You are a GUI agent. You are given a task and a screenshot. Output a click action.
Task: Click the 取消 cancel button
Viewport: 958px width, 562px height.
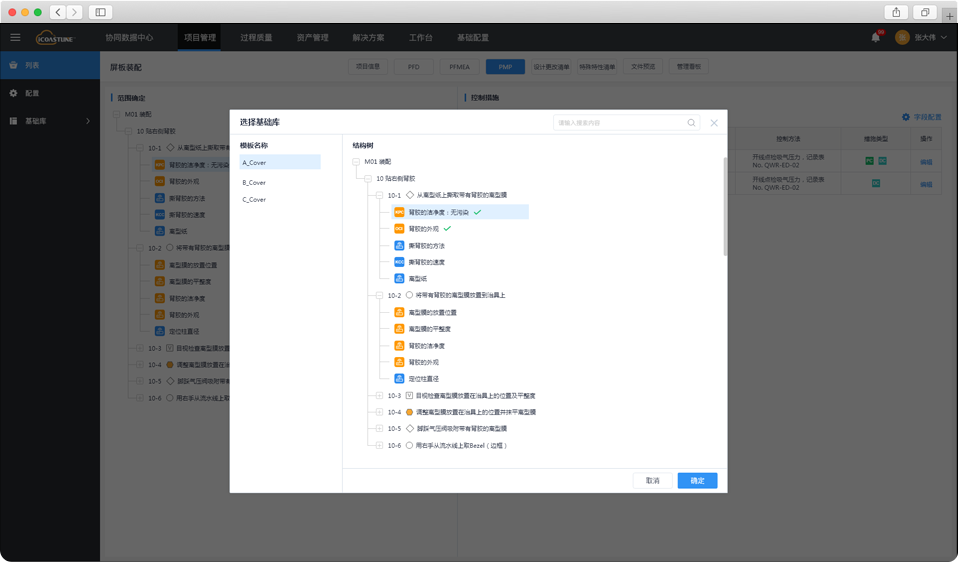click(653, 481)
